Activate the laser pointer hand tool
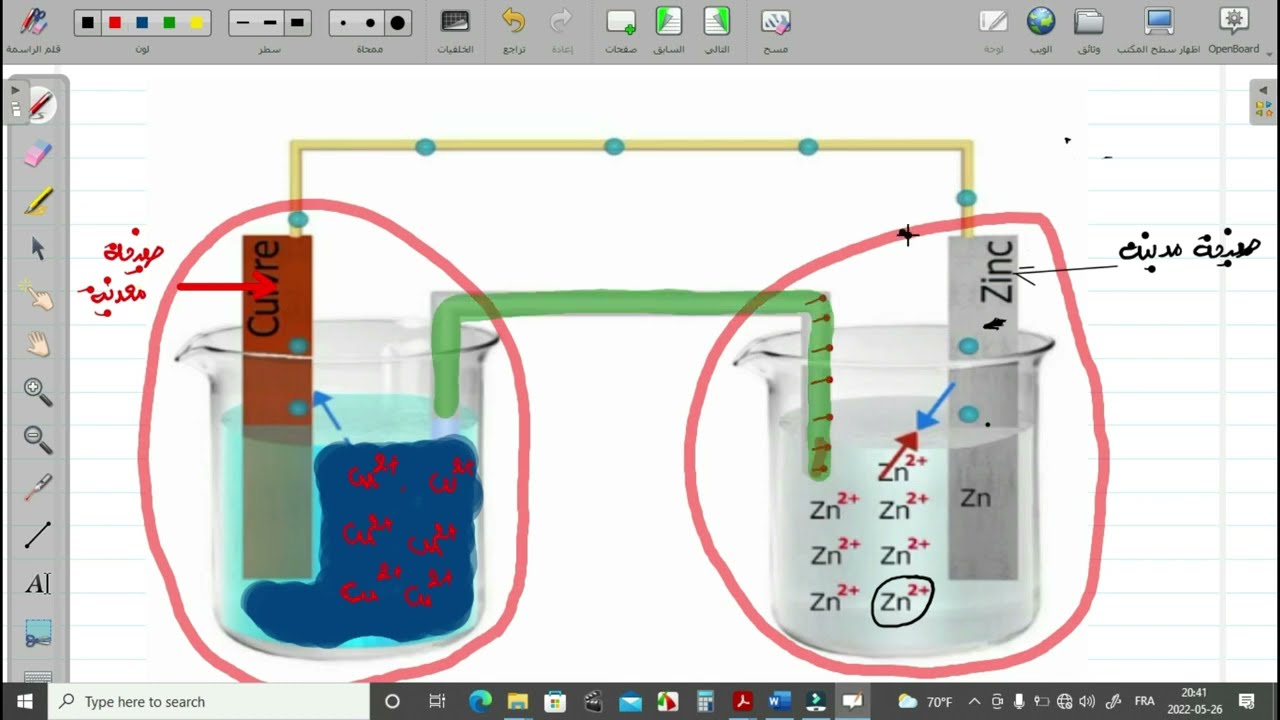Viewport: 1280px width, 720px height. pyautogui.click(x=38, y=296)
